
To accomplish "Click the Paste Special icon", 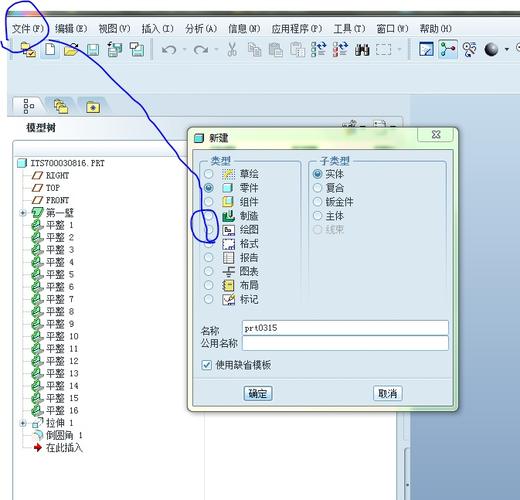I will click(297, 50).
